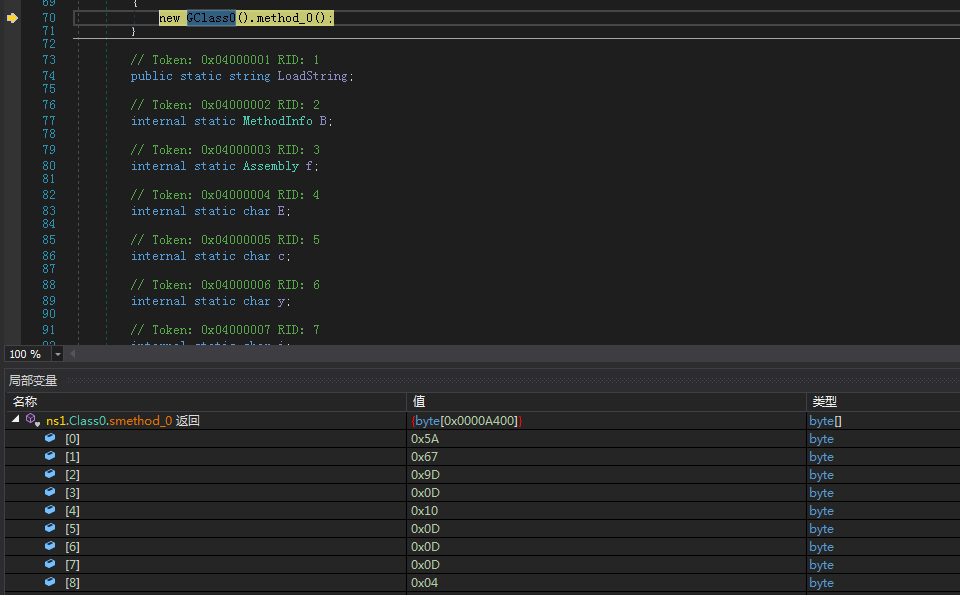Click line number 73 in the gutter
Image resolution: width=960 pixels, height=595 pixels.
point(48,59)
